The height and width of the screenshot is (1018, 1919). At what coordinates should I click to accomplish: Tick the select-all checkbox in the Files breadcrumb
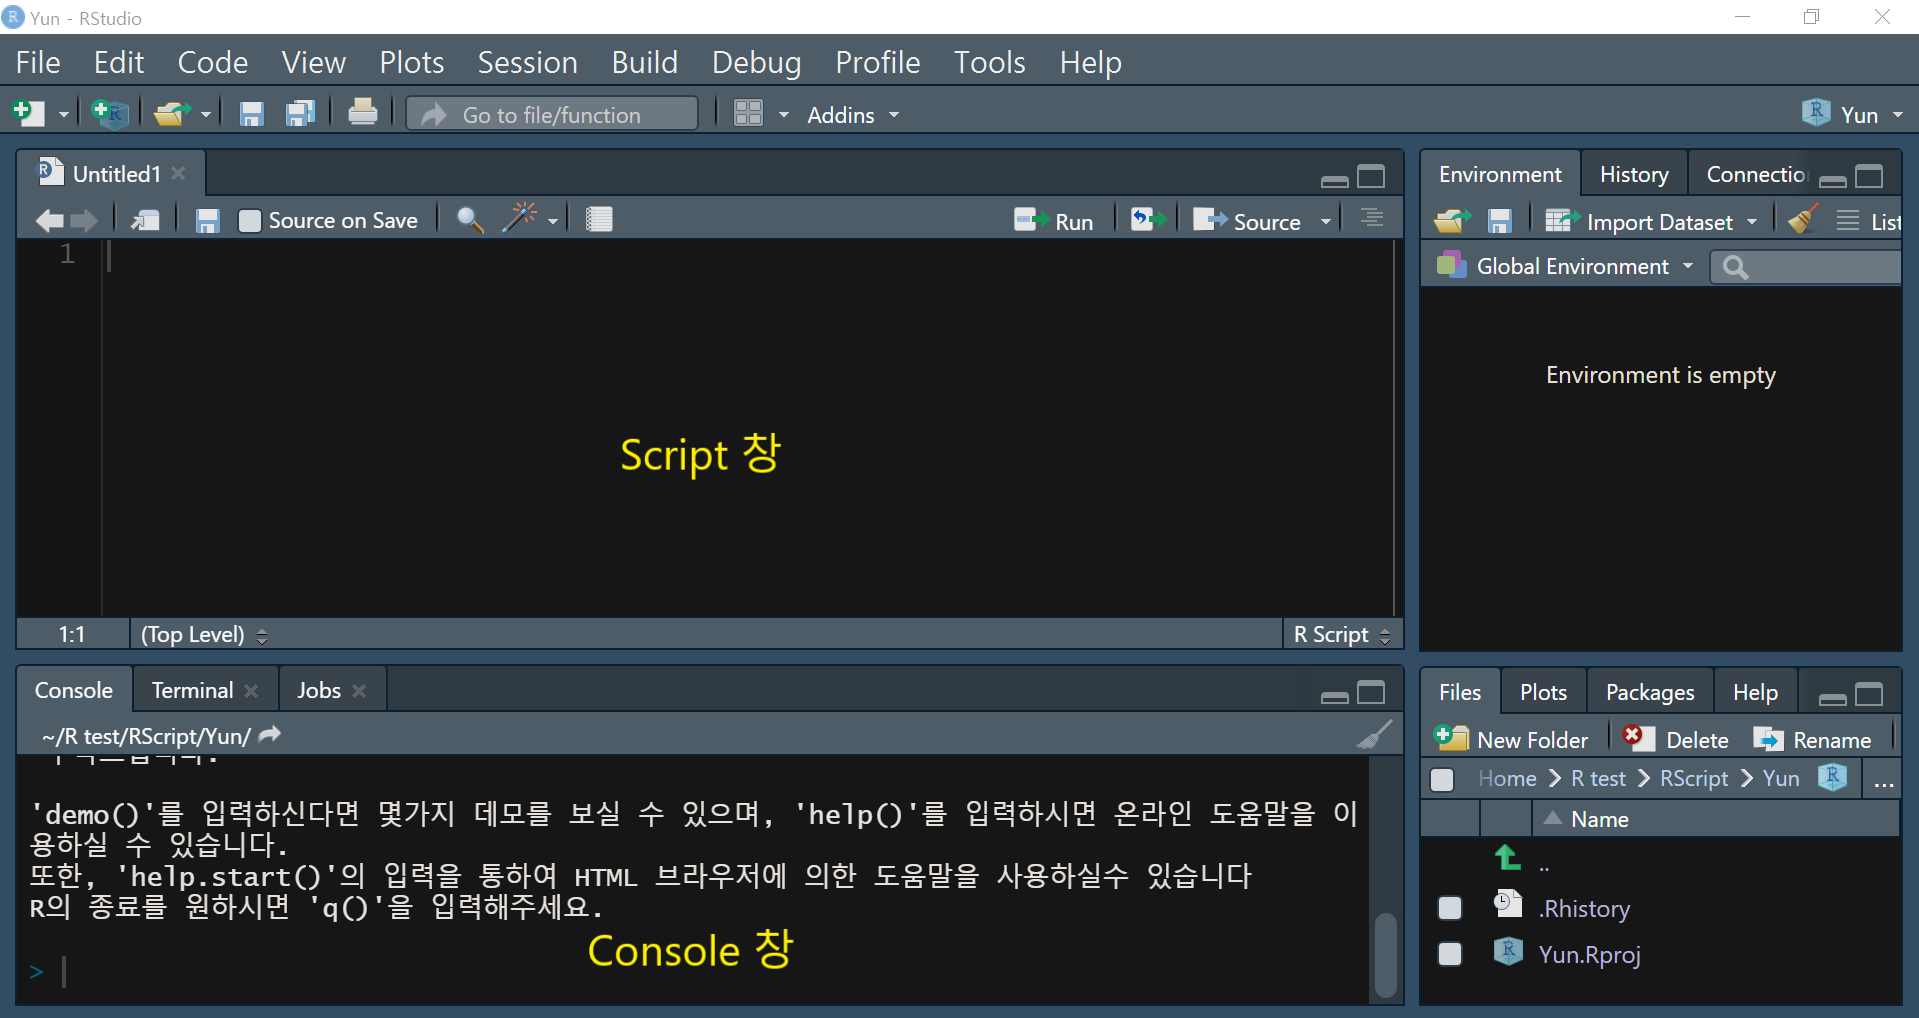(x=1442, y=779)
